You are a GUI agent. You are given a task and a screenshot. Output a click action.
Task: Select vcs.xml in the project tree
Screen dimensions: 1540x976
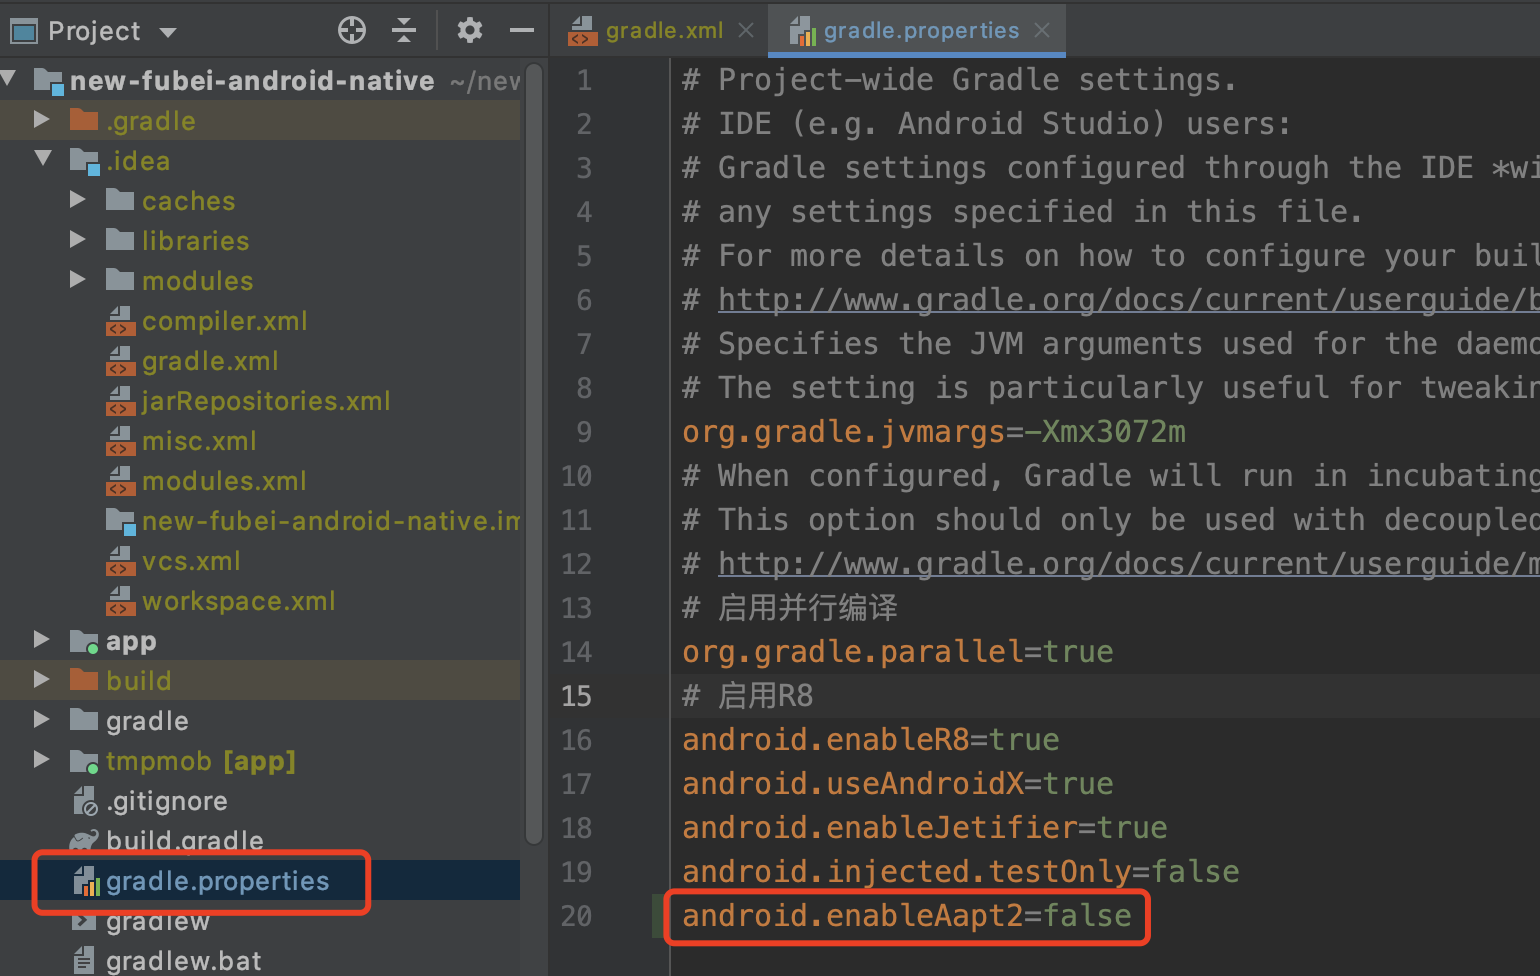(191, 561)
